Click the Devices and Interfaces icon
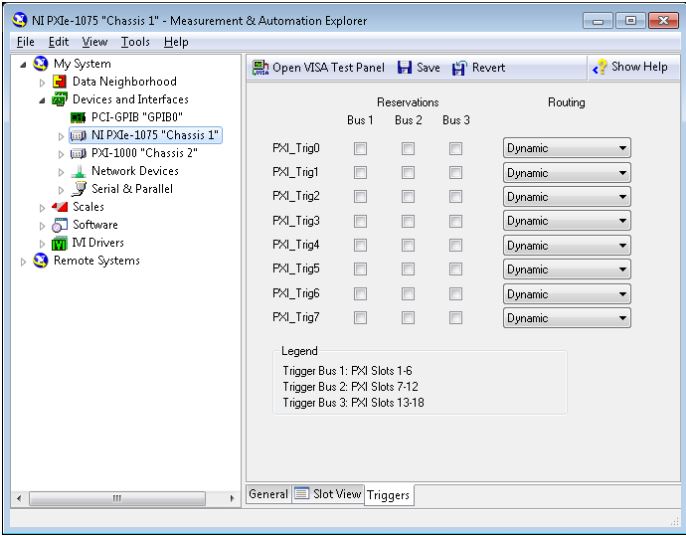Image resolution: width=686 pixels, height=536 pixels. [60, 99]
